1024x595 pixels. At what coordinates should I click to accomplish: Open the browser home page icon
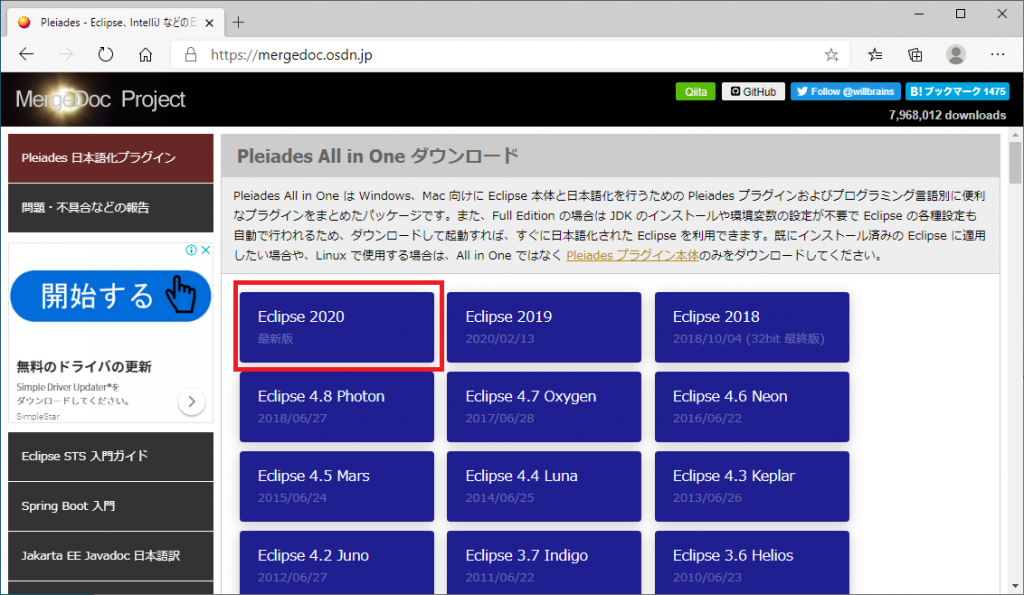pos(146,54)
